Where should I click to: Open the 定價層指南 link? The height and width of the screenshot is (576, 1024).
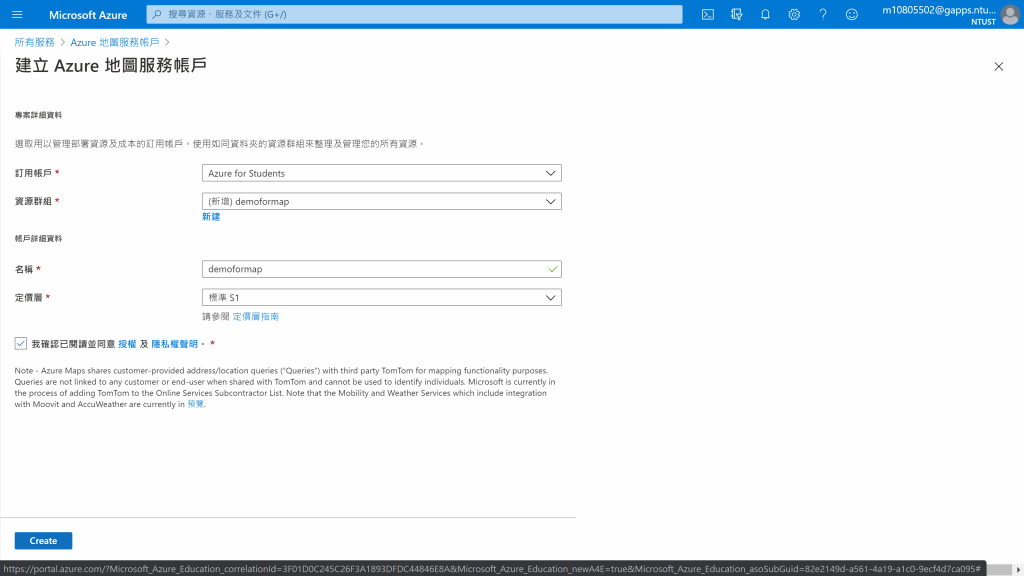pyautogui.click(x=255, y=317)
